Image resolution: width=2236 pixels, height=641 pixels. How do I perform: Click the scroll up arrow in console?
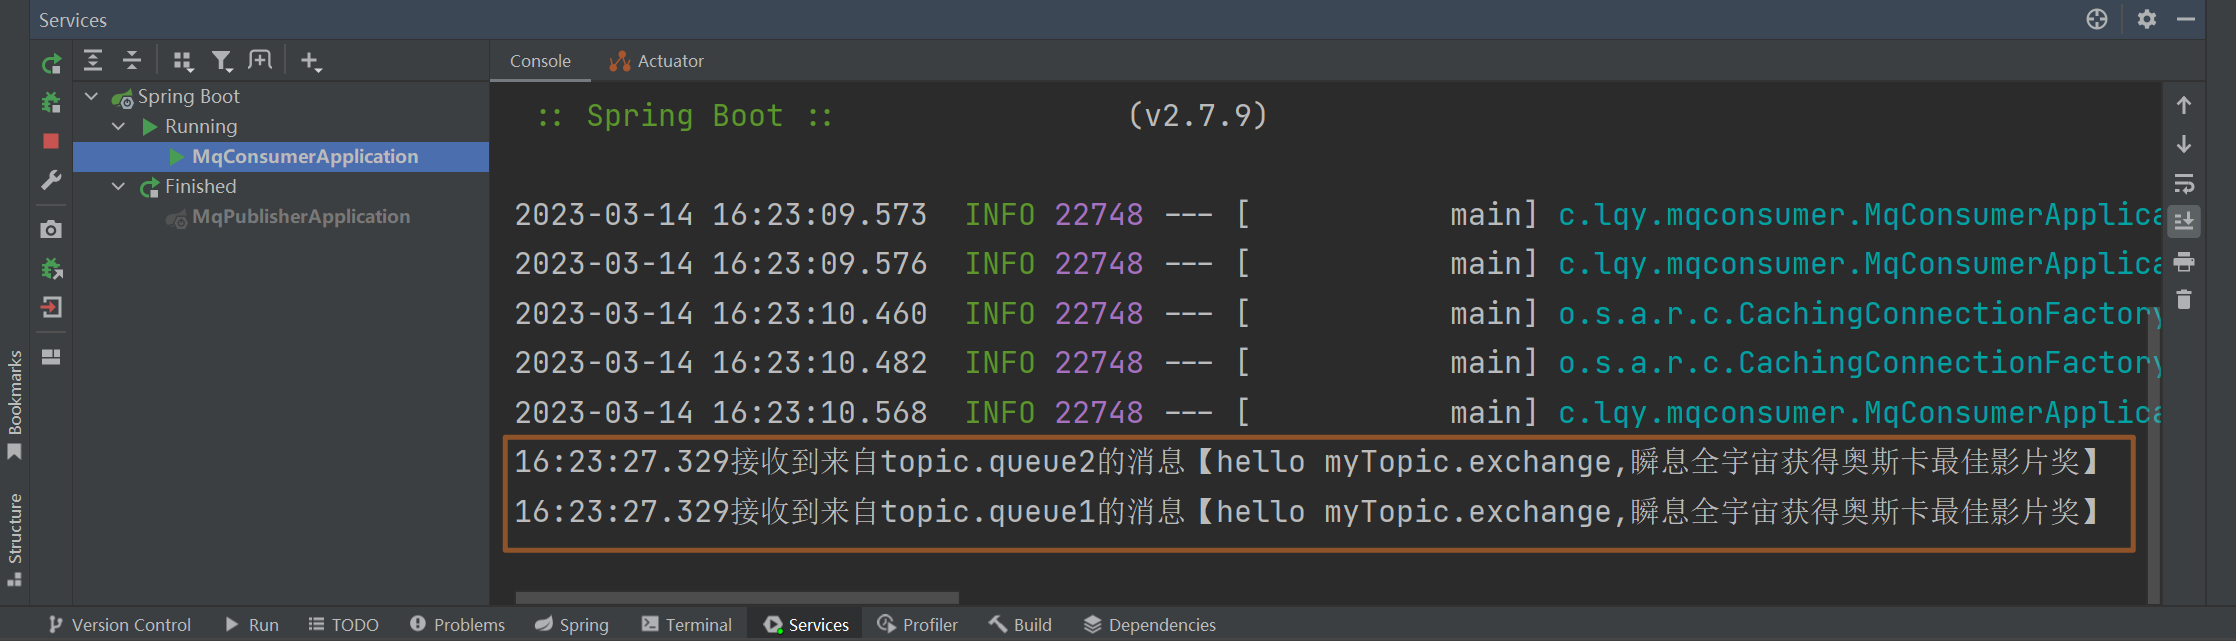coord(2184,105)
